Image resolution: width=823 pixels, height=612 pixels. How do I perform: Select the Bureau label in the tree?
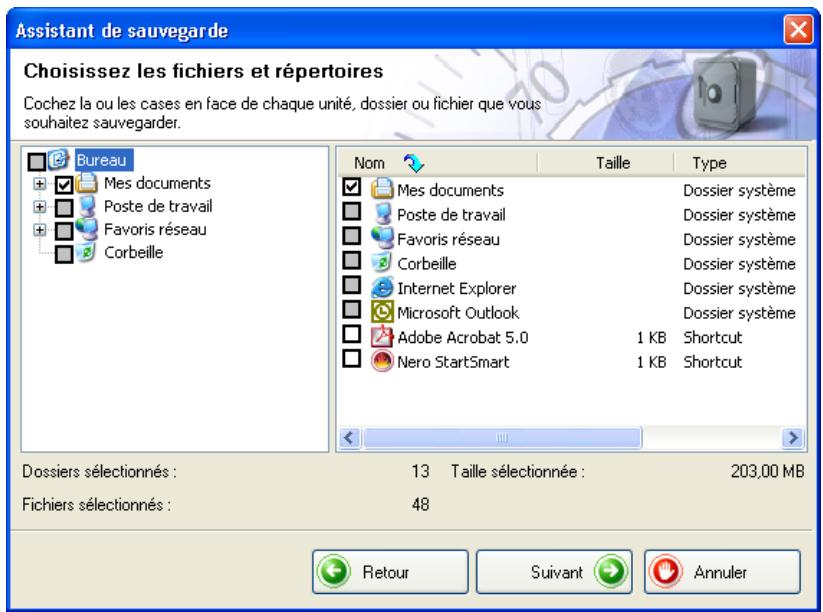click(104, 160)
